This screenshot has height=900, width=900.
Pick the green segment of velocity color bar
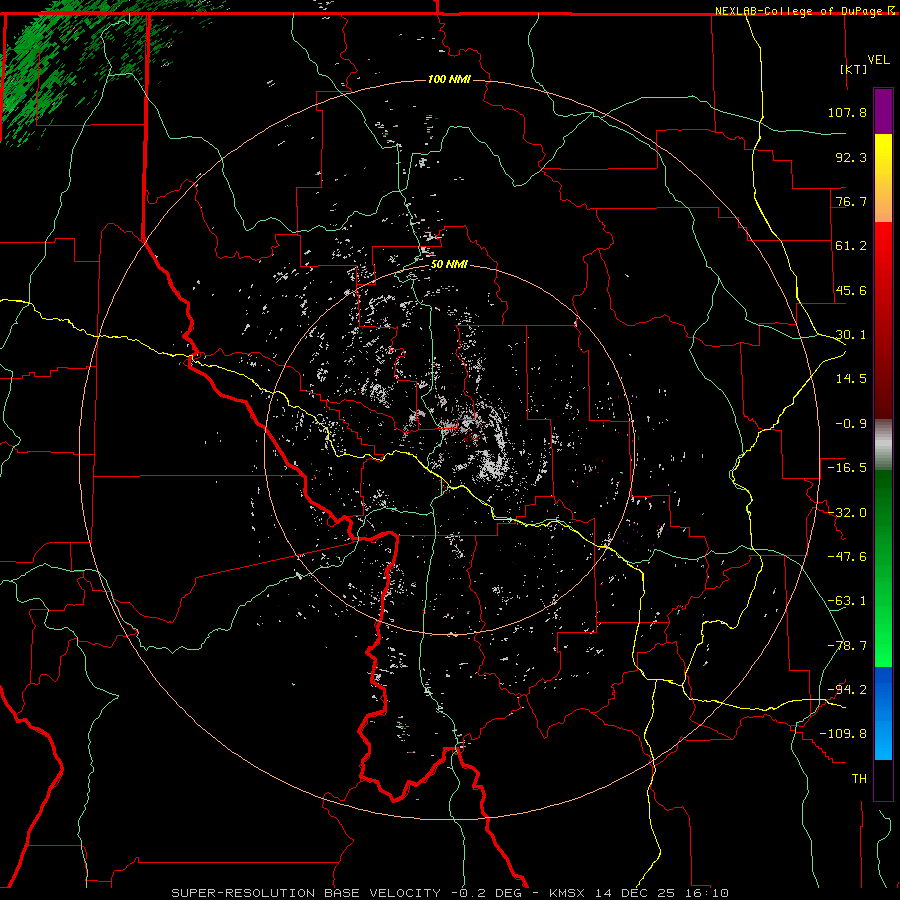point(883,568)
